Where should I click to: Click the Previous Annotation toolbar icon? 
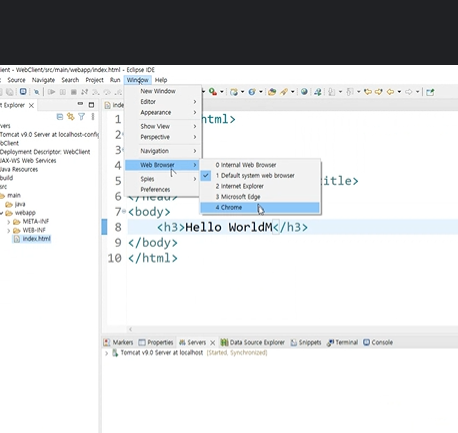click(350, 92)
